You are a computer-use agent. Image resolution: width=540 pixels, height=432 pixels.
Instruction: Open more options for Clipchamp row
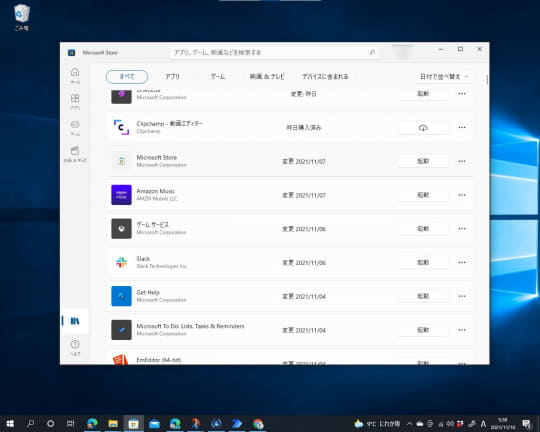click(462, 127)
